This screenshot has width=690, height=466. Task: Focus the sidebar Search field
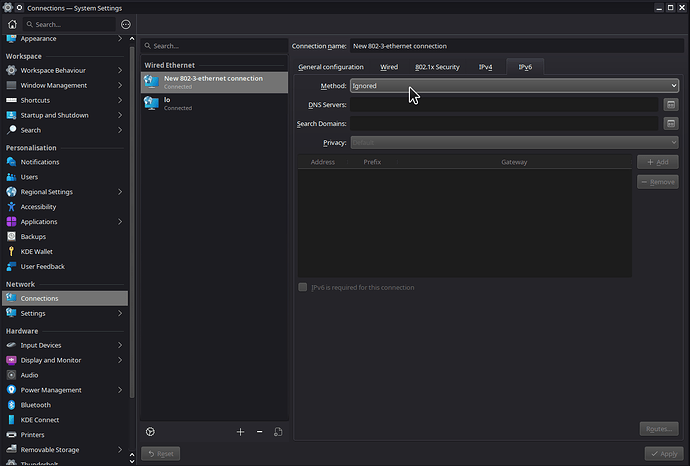click(70, 25)
